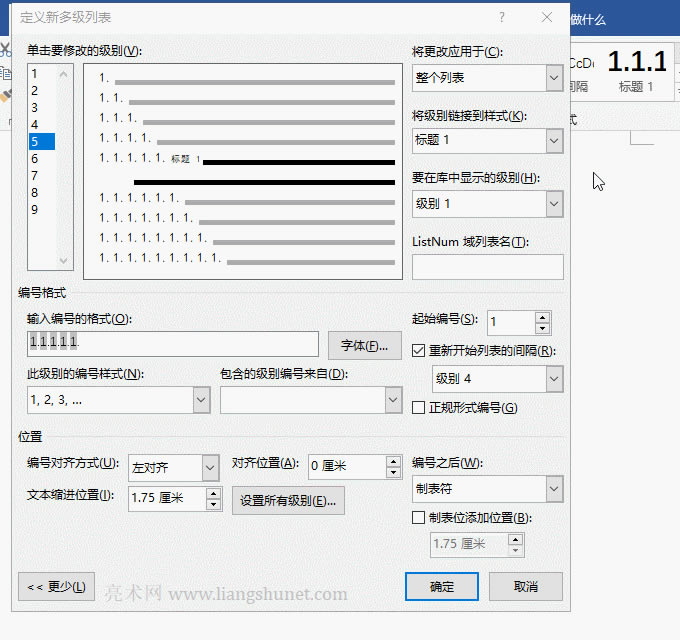Viewport: 680px width, 640px height.
Task: Increase the start number spinner up arrow
Action: pyautogui.click(x=542, y=317)
